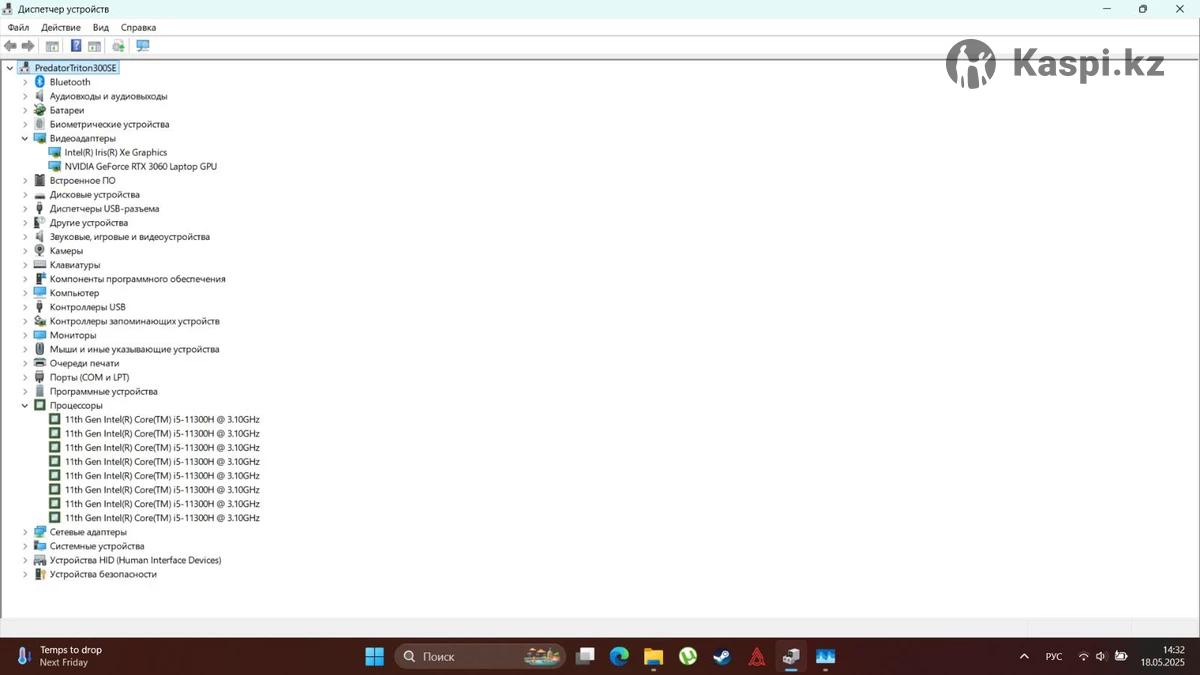Click the Forward arrow in the toolbar
This screenshot has height=675, width=1200.
point(28,46)
